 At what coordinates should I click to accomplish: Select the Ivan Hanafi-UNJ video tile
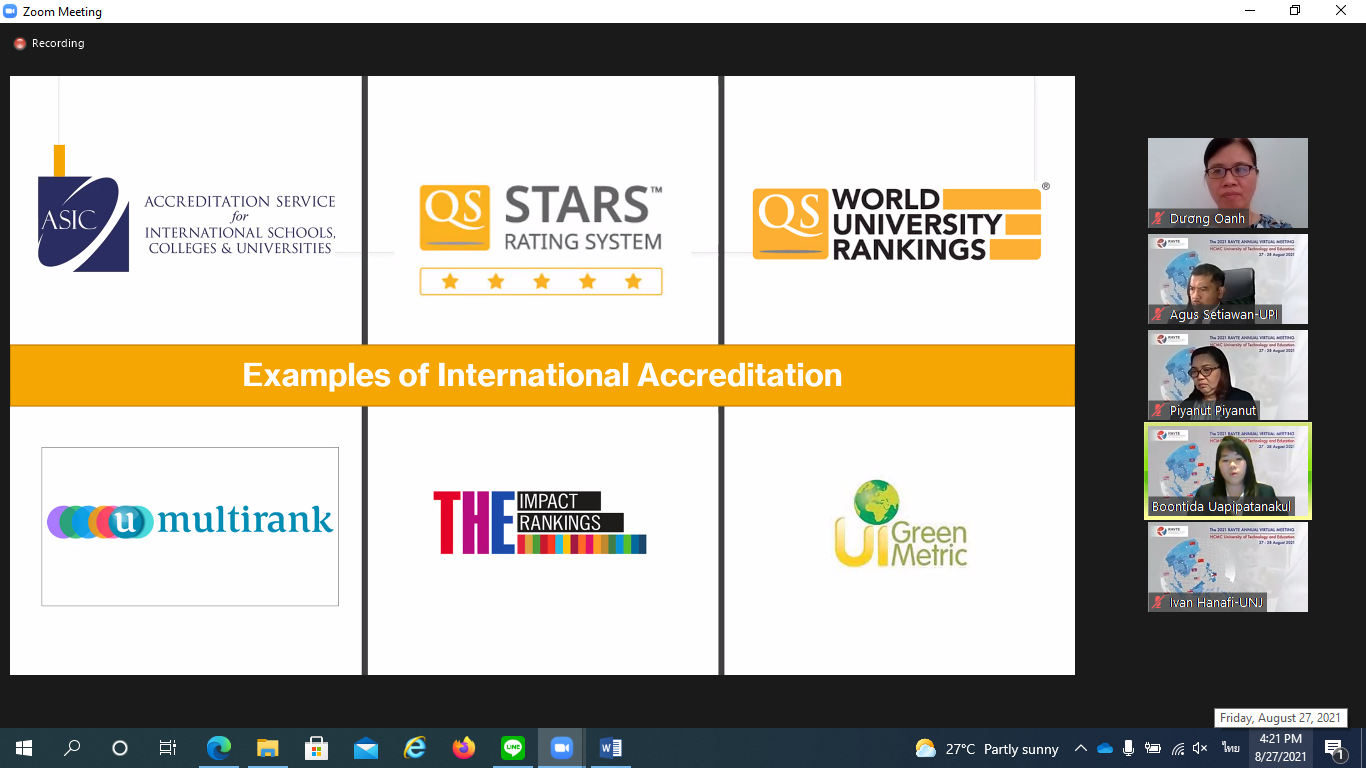point(1228,567)
